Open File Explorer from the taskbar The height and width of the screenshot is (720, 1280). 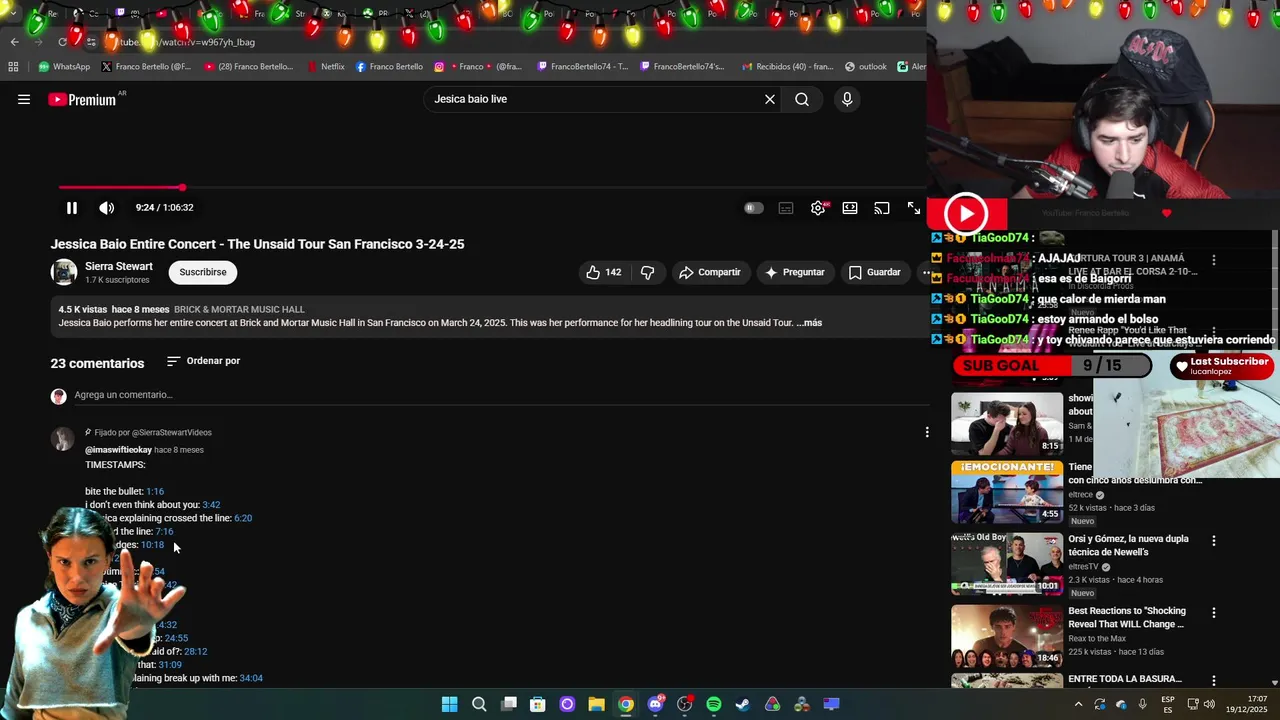pos(596,704)
